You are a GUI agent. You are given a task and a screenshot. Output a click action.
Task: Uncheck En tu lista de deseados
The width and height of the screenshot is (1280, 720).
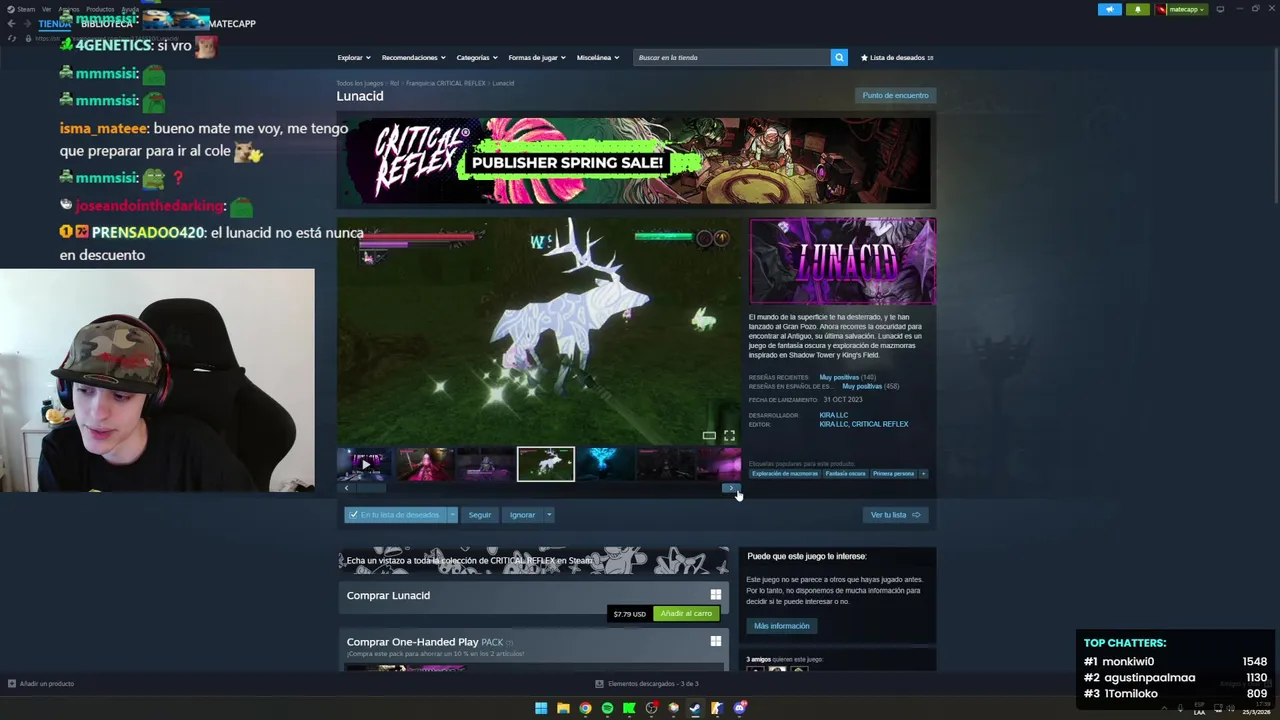353,515
